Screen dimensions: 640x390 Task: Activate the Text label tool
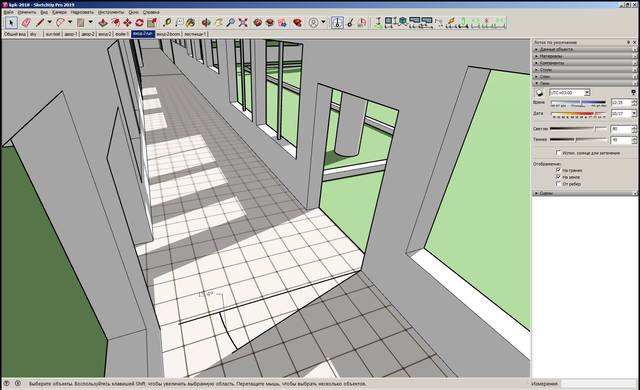179,22
